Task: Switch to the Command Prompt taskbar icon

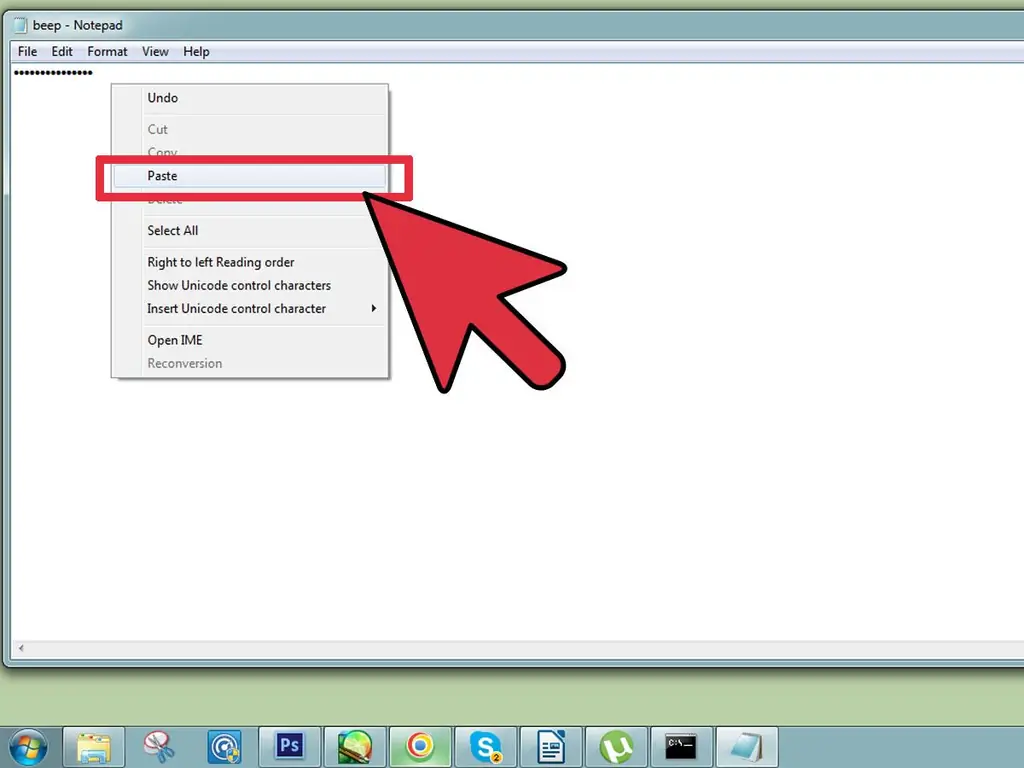Action: click(x=681, y=746)
